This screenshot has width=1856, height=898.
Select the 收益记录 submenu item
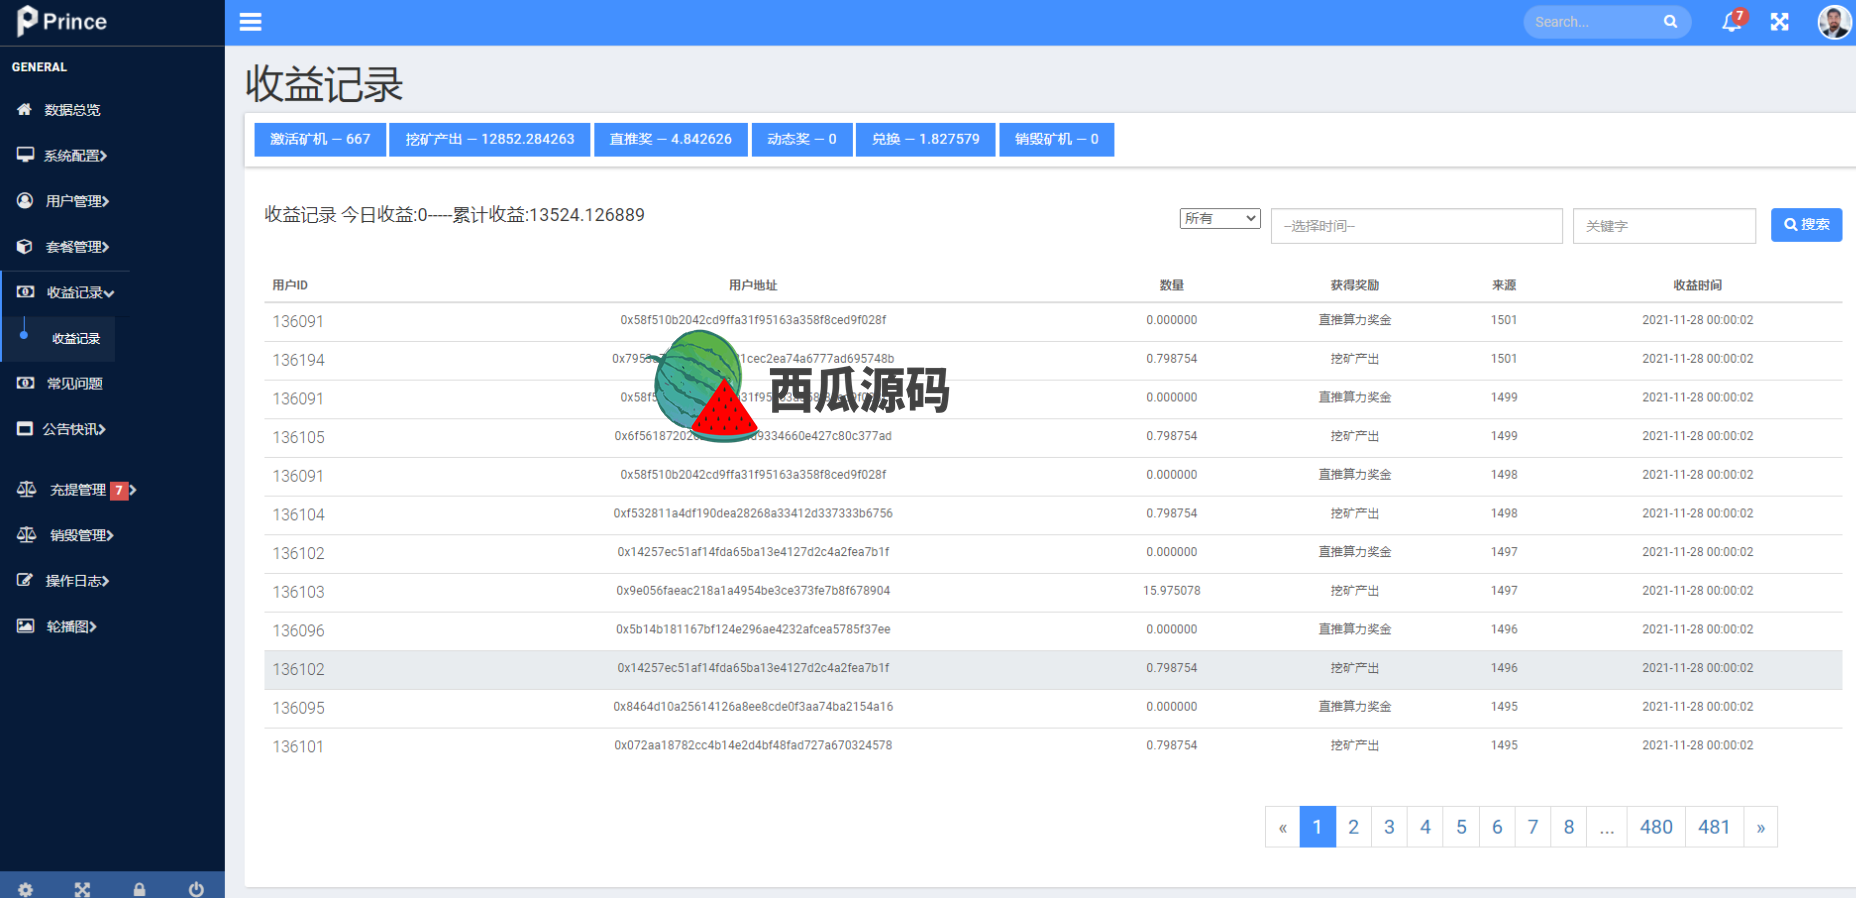[x=76, y=339]
